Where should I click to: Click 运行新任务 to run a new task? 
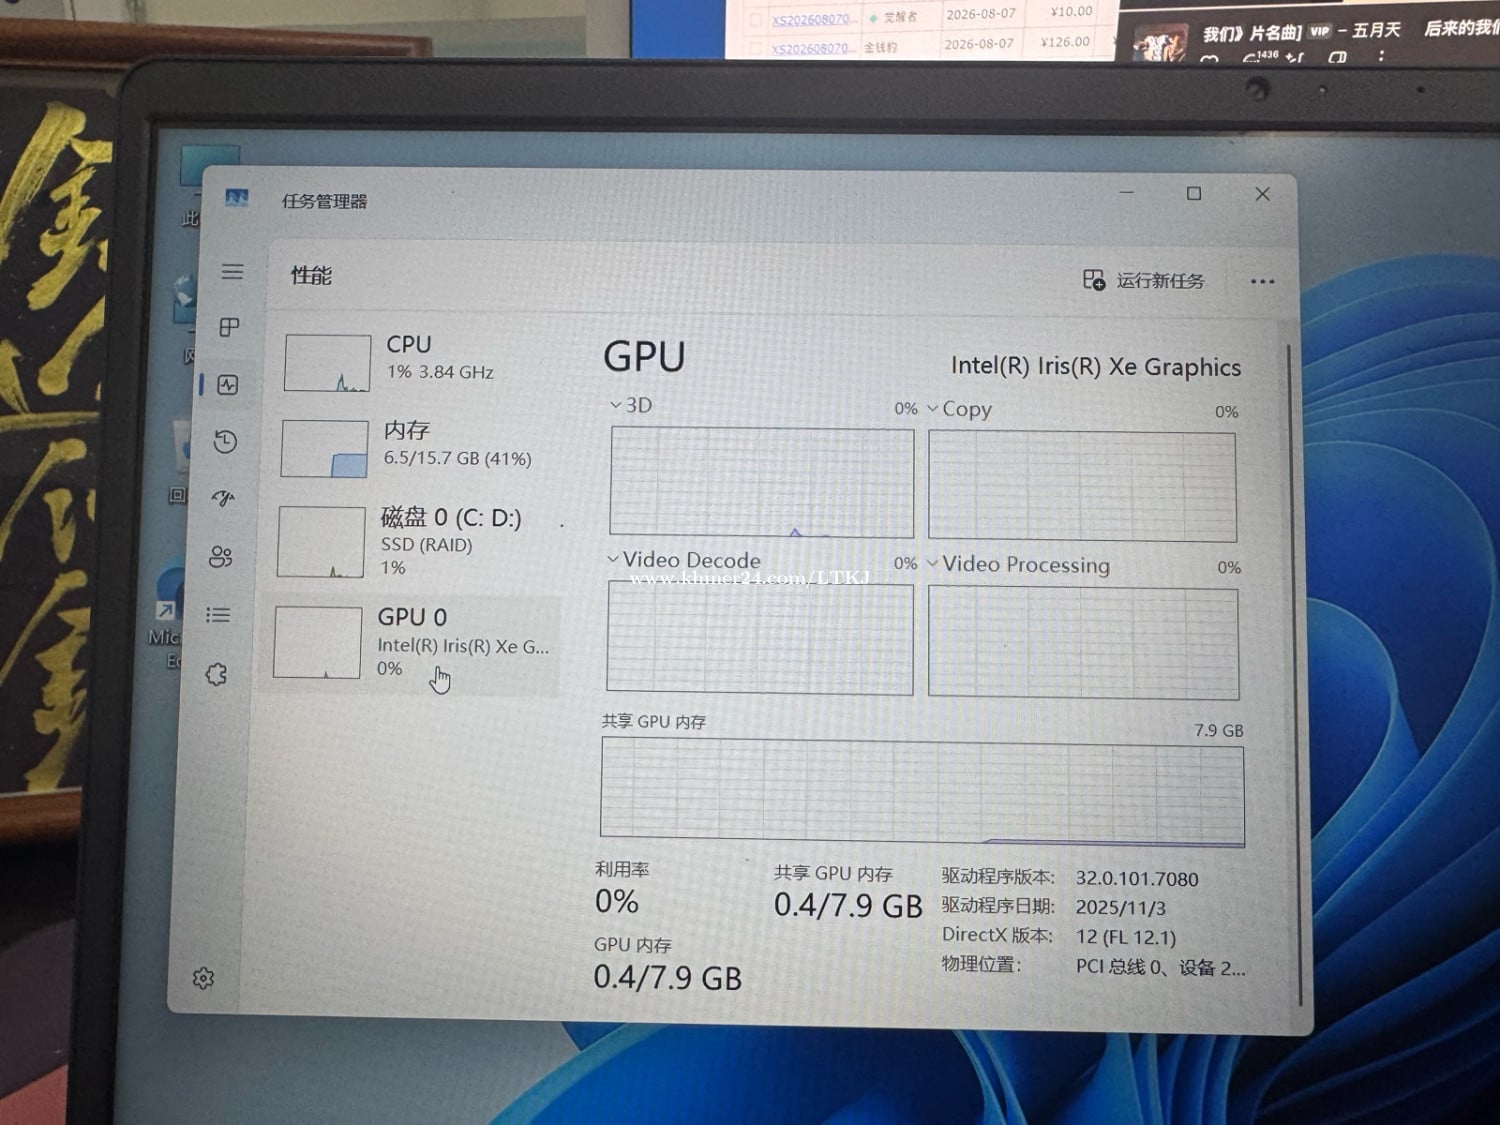[1160, 281]
